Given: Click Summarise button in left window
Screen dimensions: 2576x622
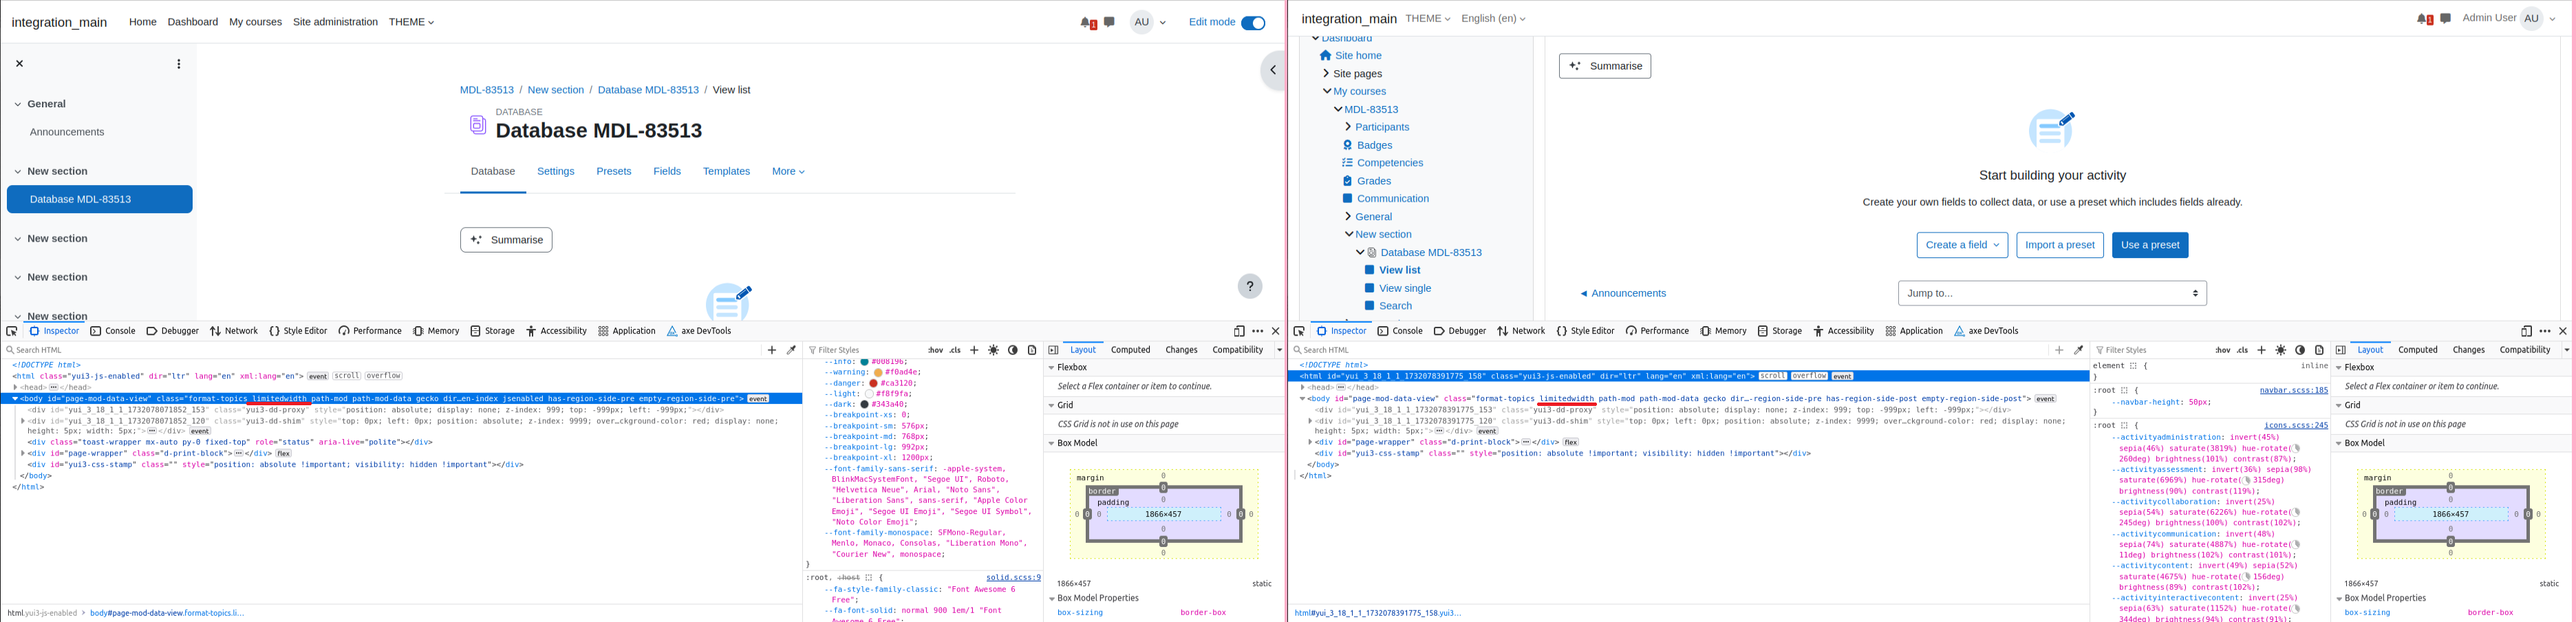Looking at the screenshot, I should pos(506,240).
